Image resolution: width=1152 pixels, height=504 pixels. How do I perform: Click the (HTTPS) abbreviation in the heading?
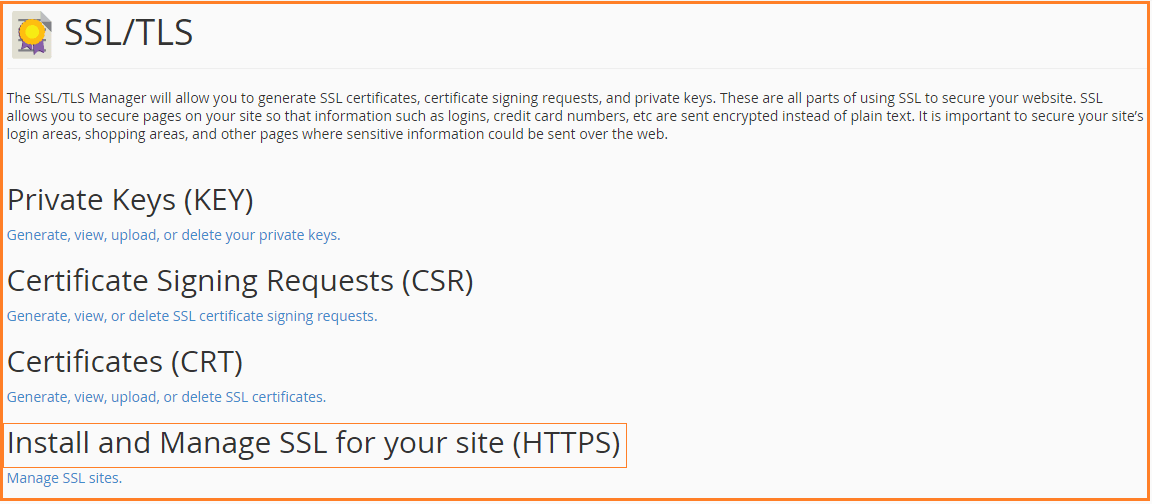pos(566,443)
